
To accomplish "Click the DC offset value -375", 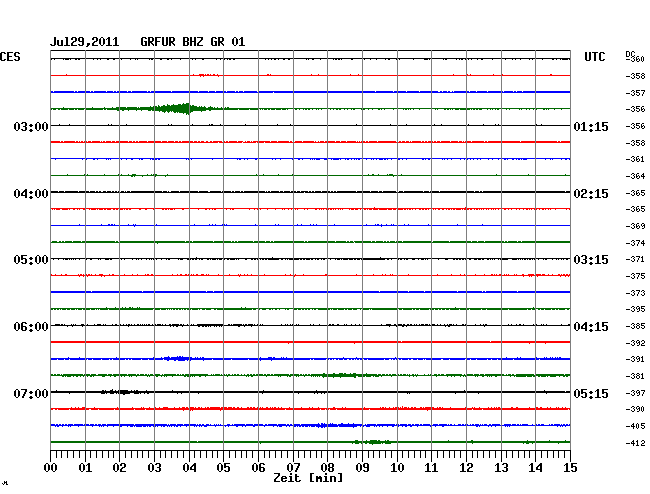I will [x=635, y=276].
